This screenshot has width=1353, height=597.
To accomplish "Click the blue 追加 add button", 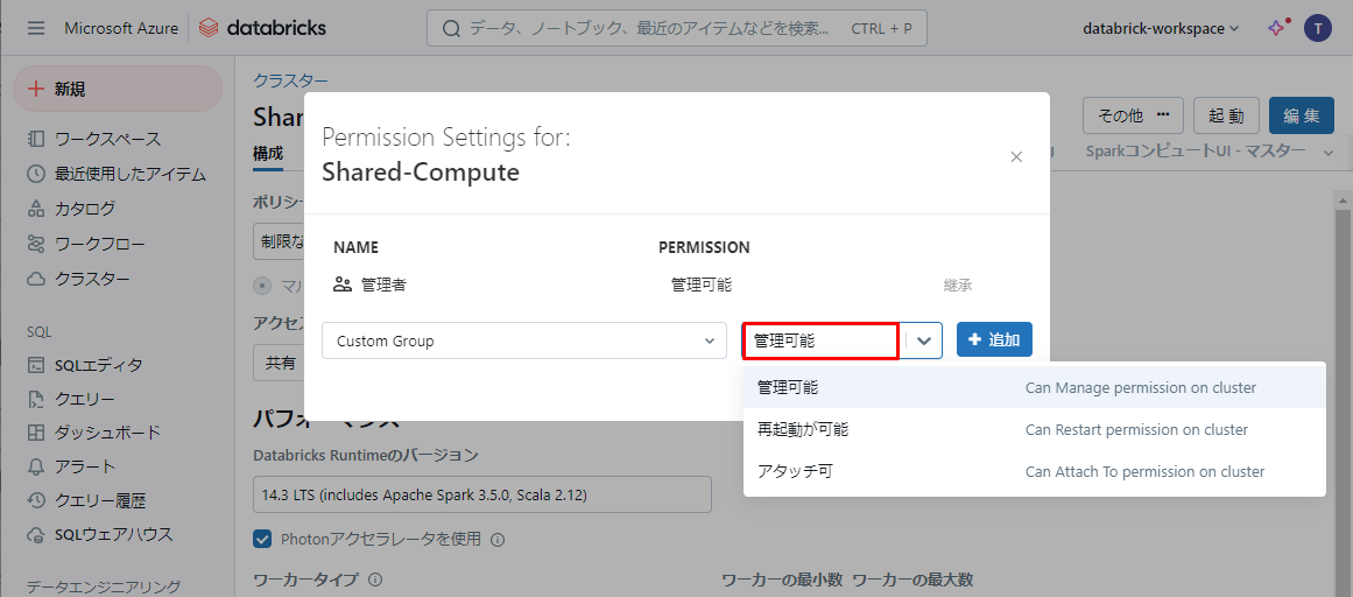I will click(x=994, y=340).
